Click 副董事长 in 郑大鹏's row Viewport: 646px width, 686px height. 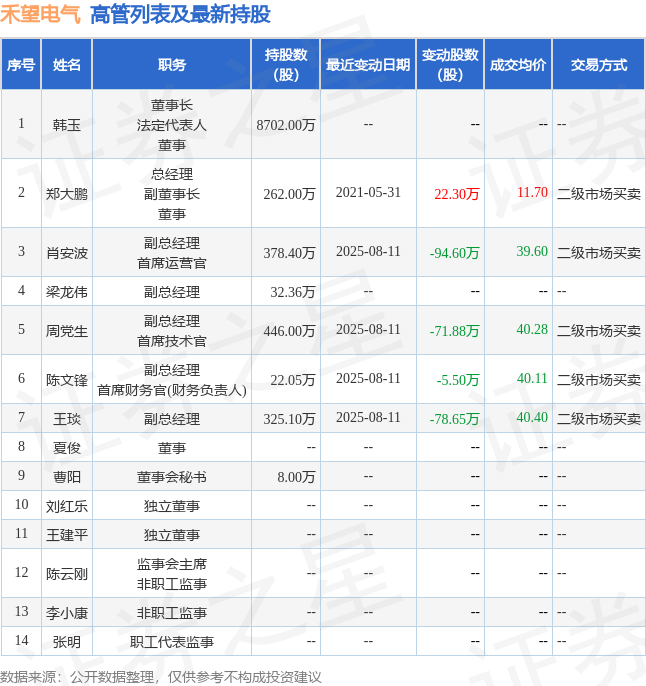point(171,194)
